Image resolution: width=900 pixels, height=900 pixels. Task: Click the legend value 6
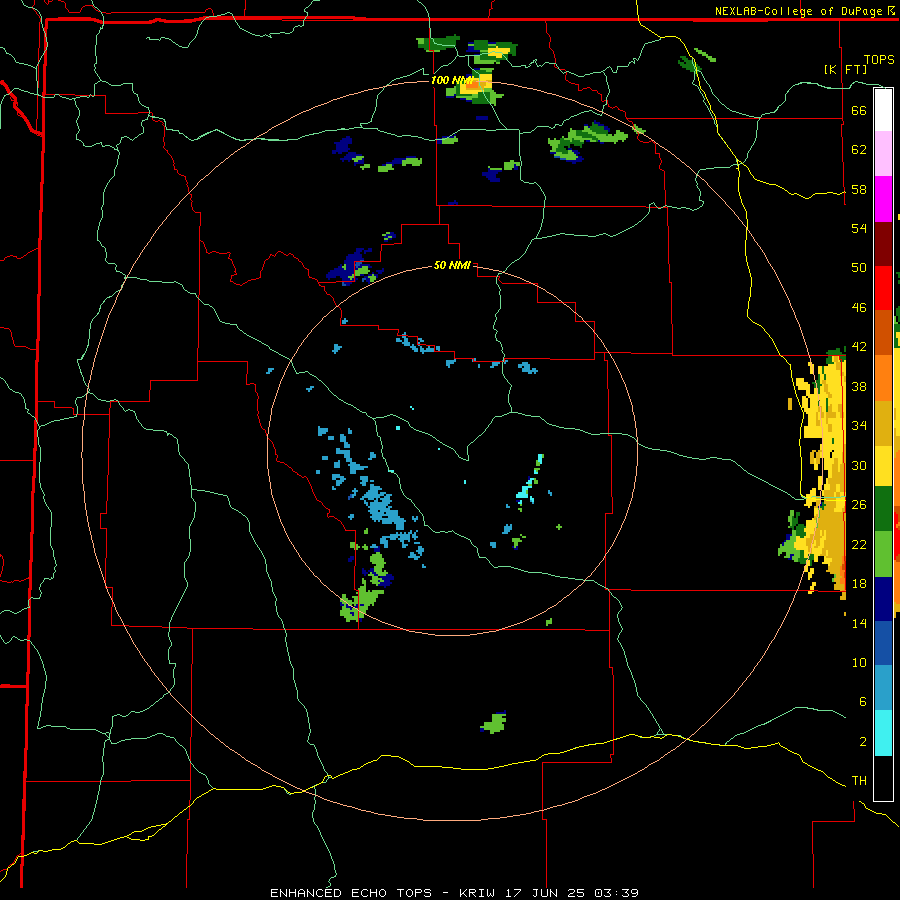point(863,702)
